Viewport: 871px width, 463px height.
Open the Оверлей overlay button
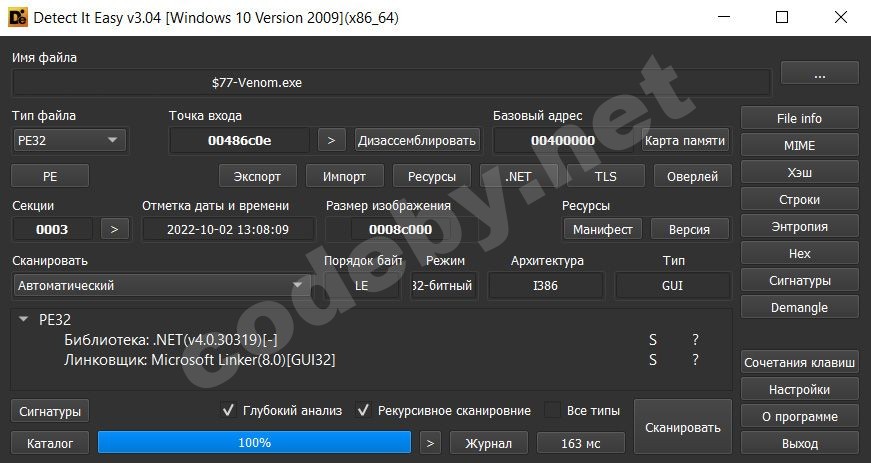tap(693, 177)
